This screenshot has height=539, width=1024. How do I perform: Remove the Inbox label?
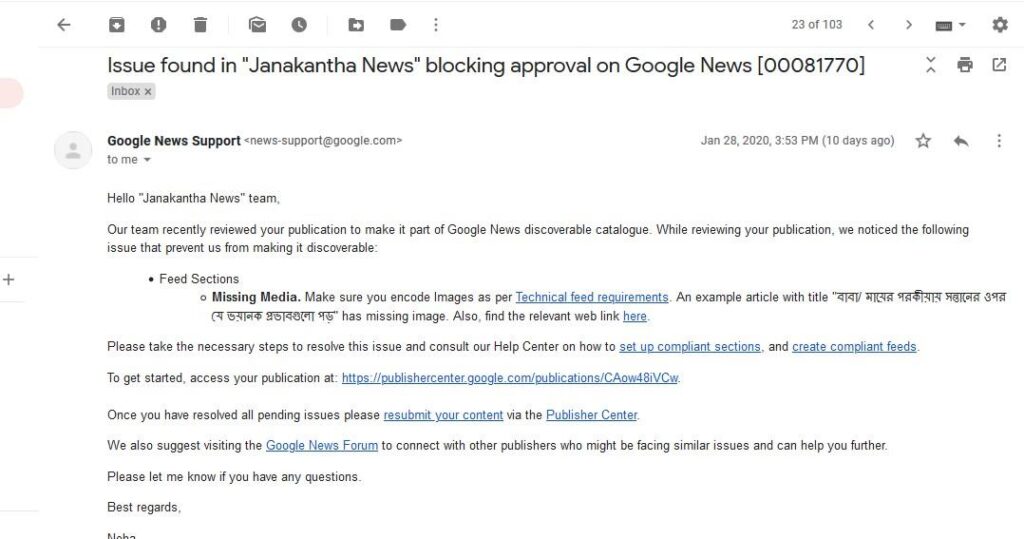coord(148,91)
